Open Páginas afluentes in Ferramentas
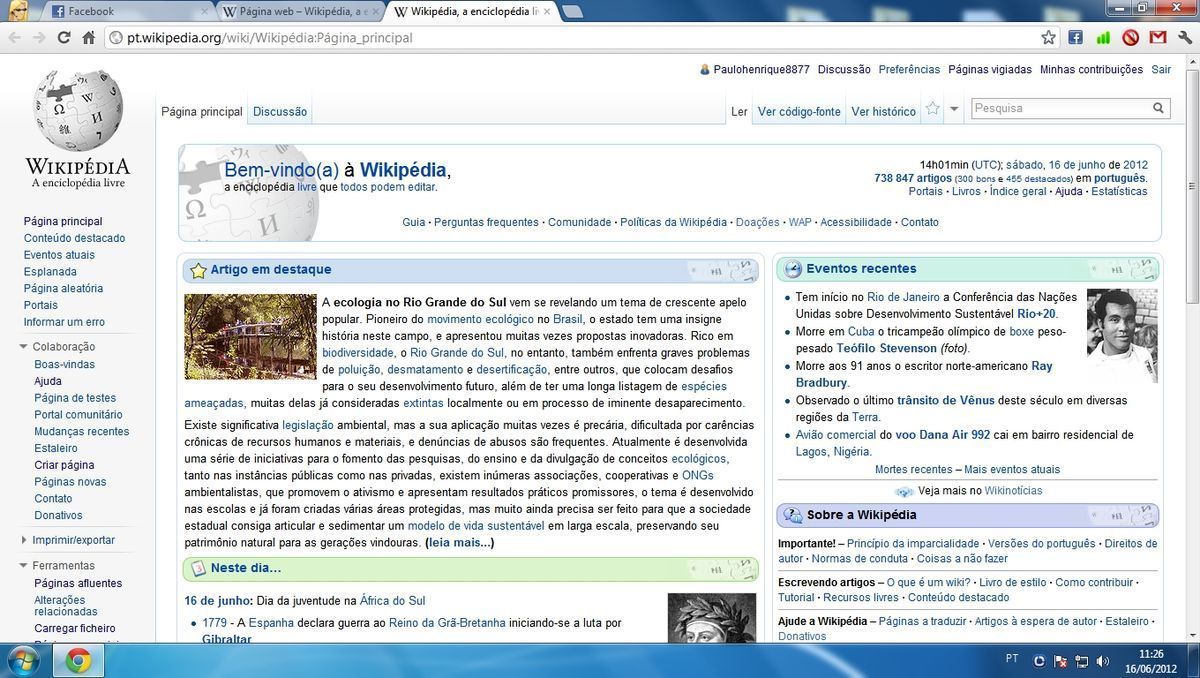This screenshot has width=1200, height=678. click(78, 584)
